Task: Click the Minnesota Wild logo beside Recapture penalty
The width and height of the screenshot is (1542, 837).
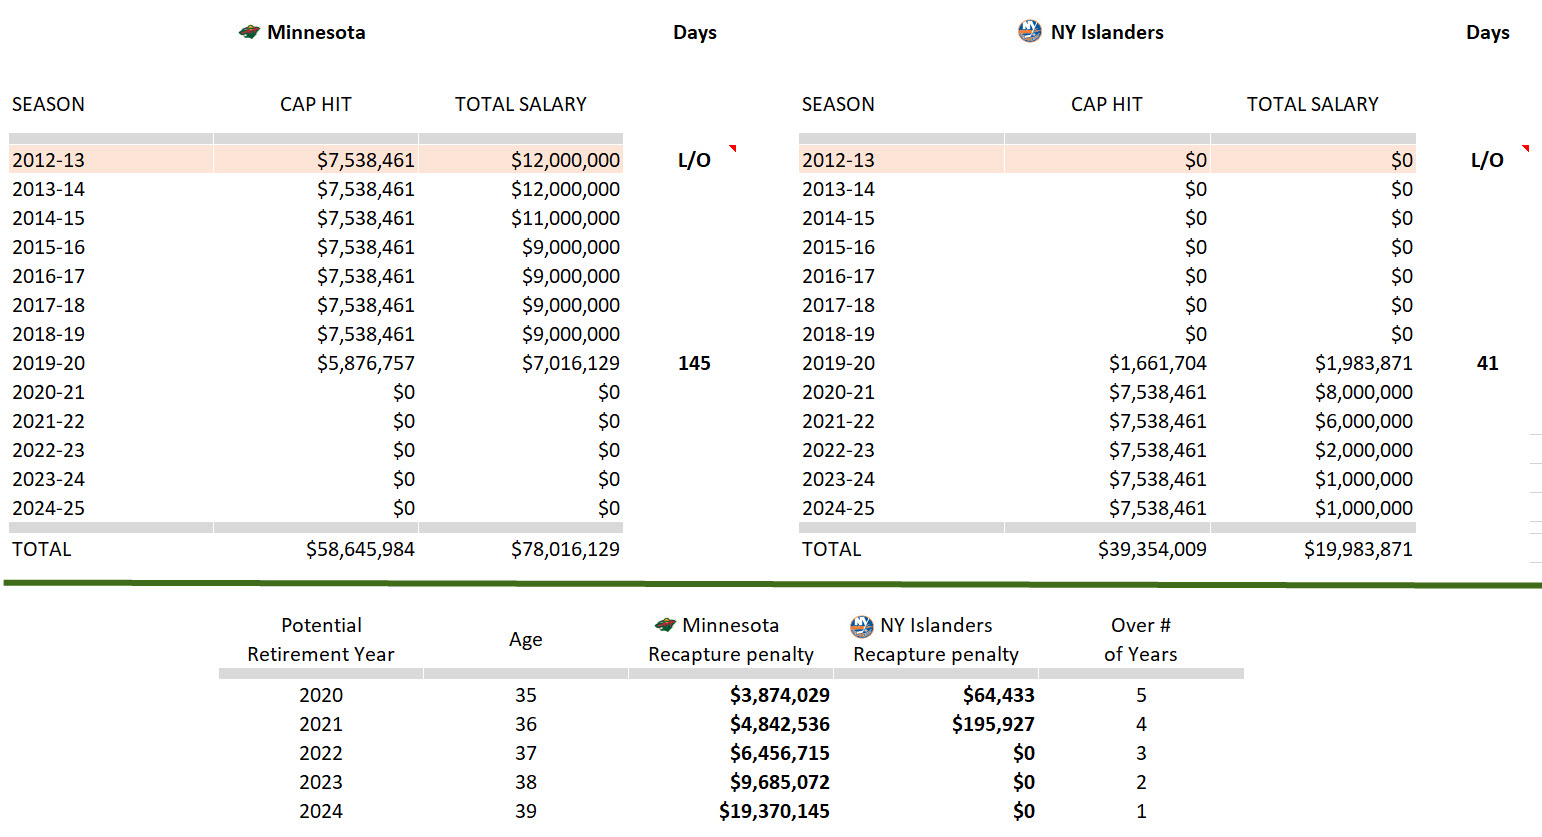Action: click(x=665, y=625)
